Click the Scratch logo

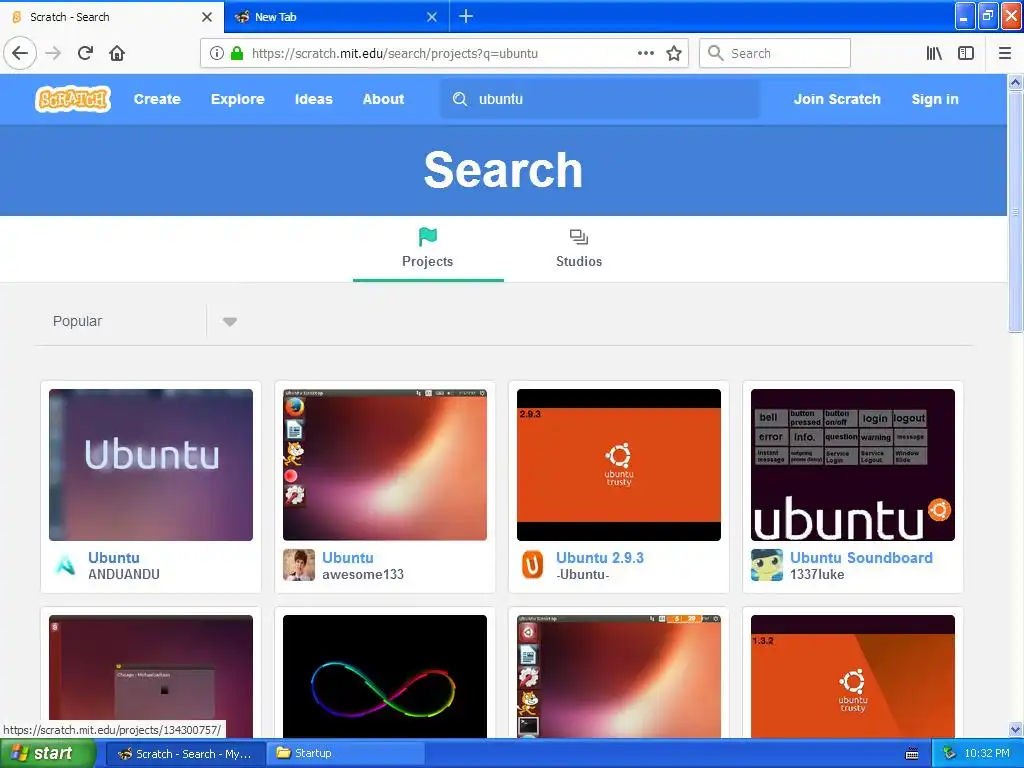(x=72, y=99)
